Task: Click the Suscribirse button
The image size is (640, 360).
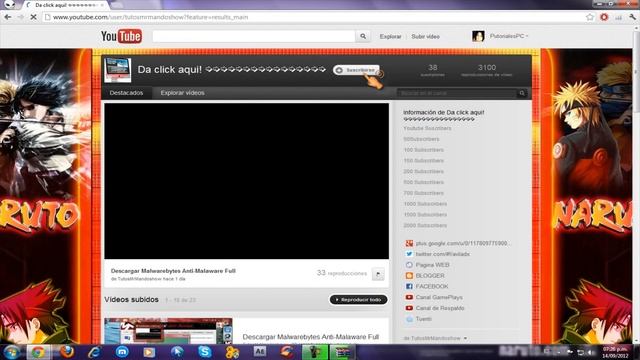Action: (356, 70)
